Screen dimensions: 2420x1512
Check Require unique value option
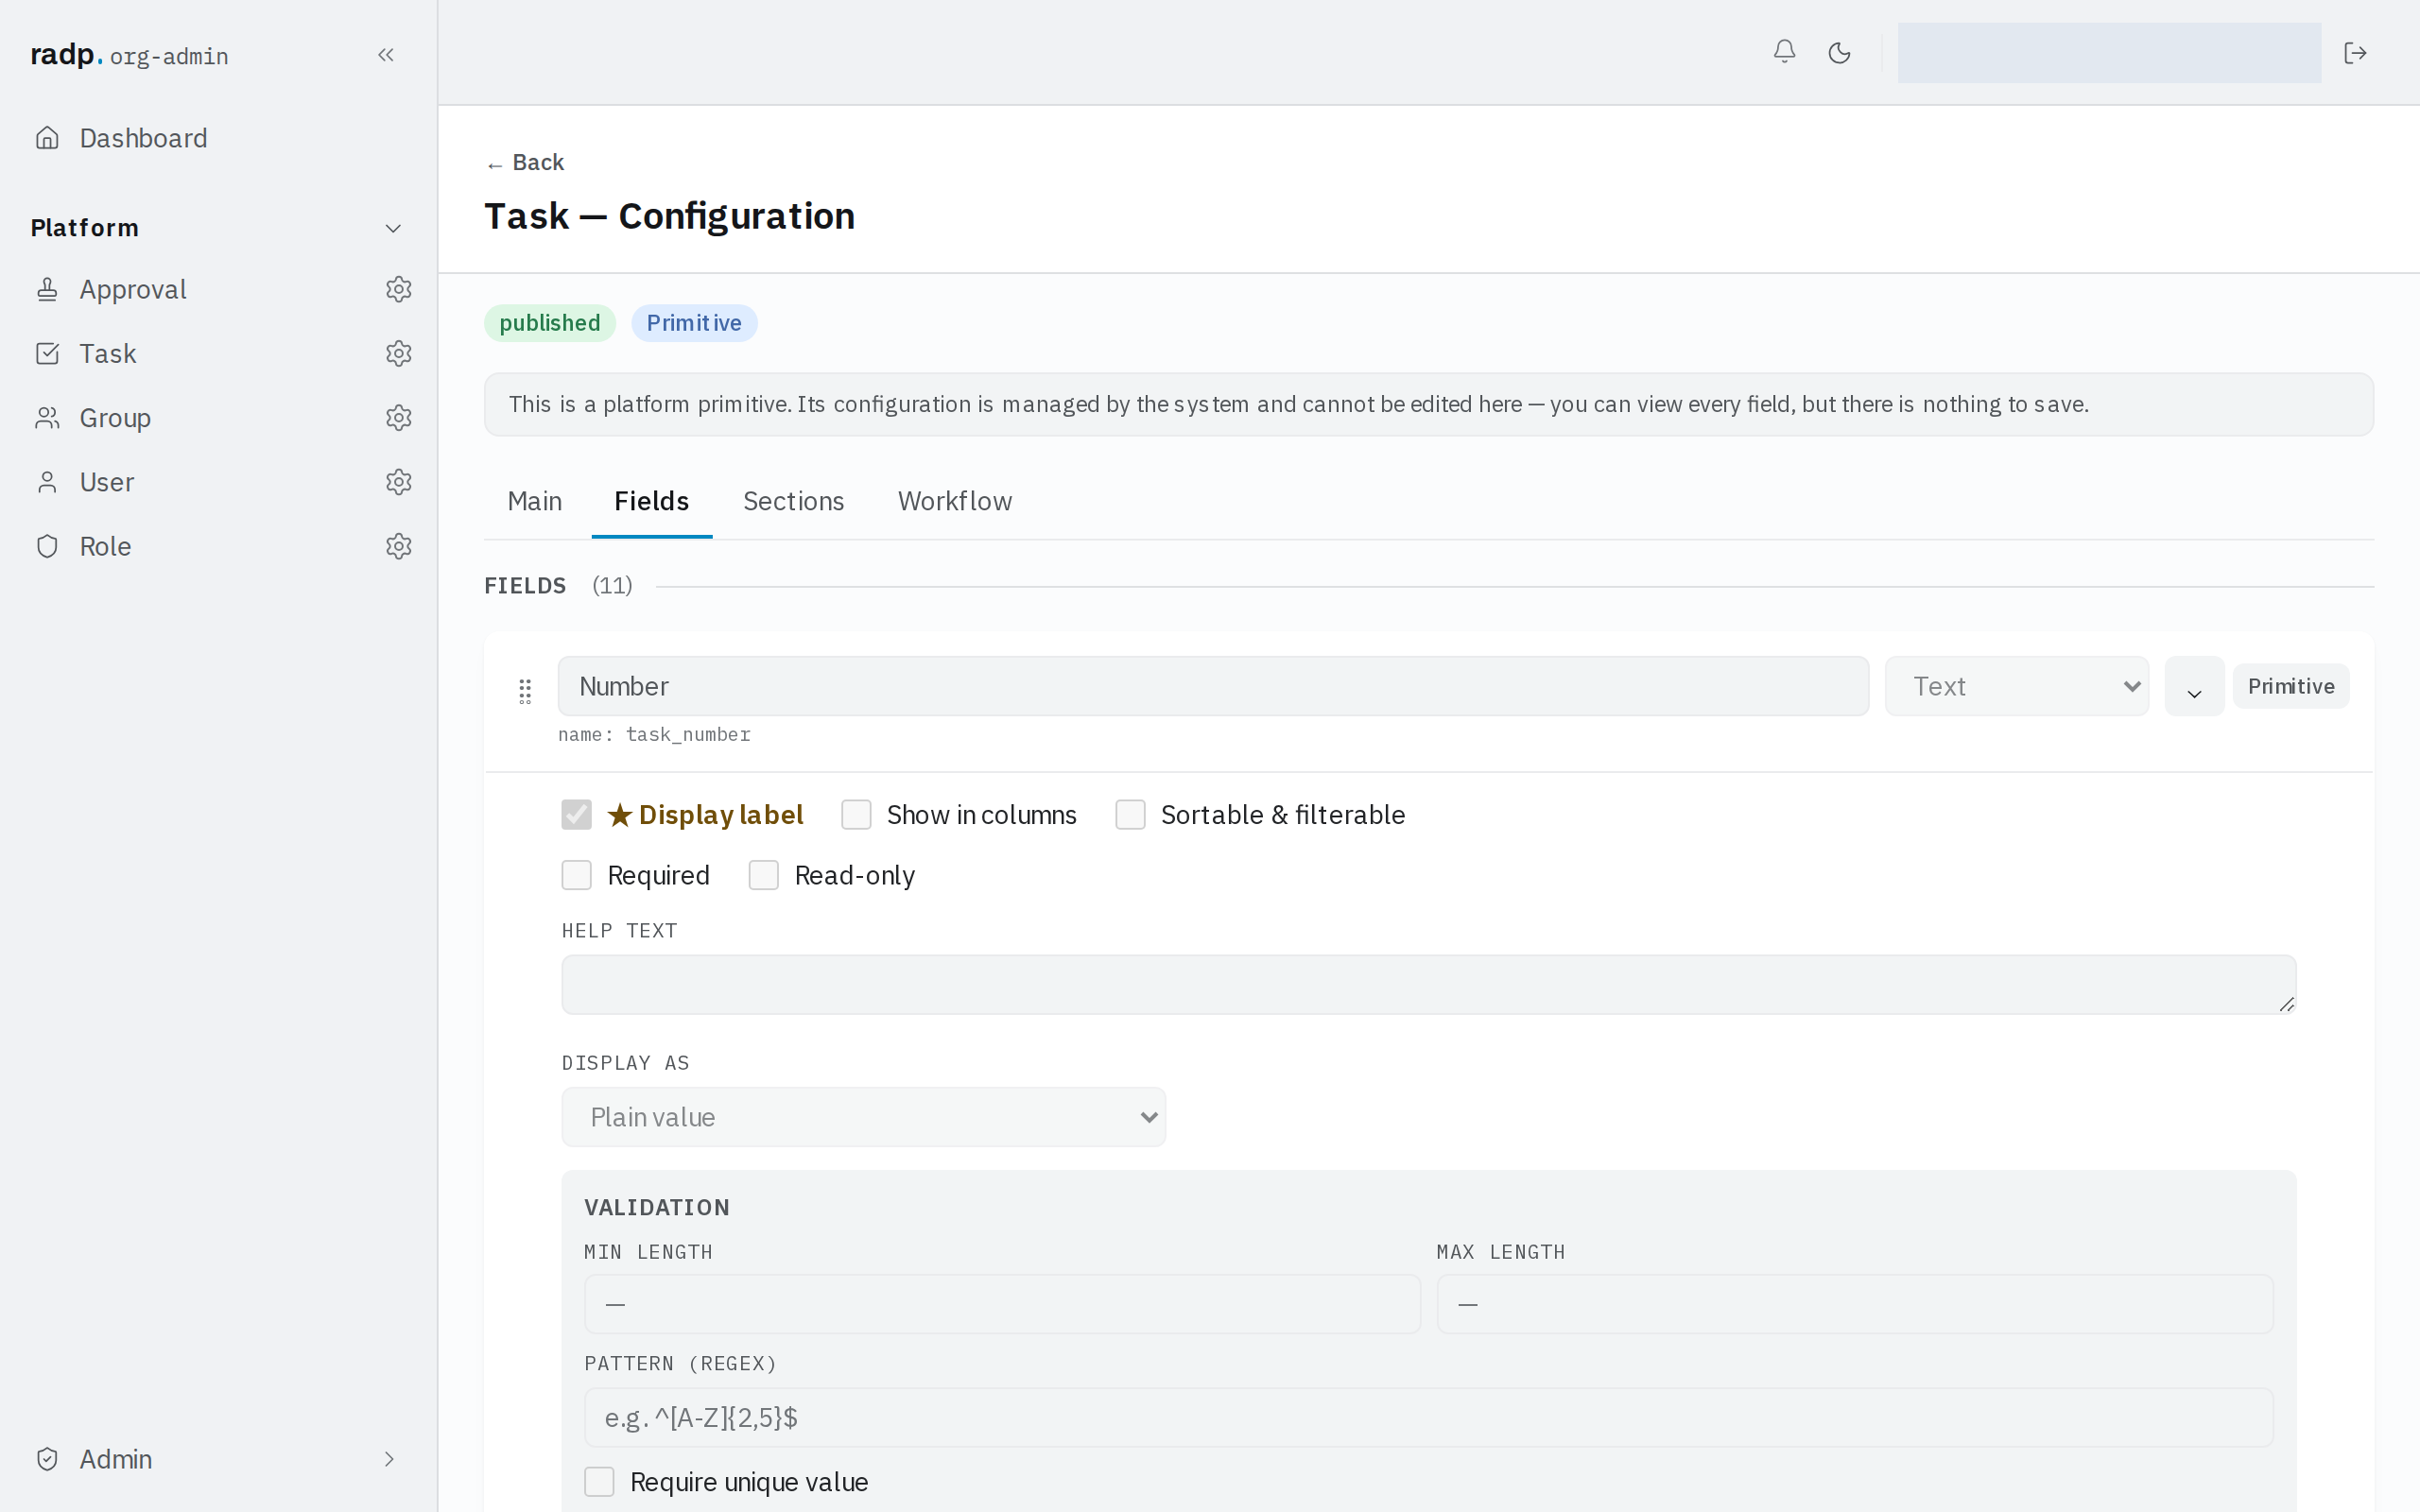[x=599, y=1481]
